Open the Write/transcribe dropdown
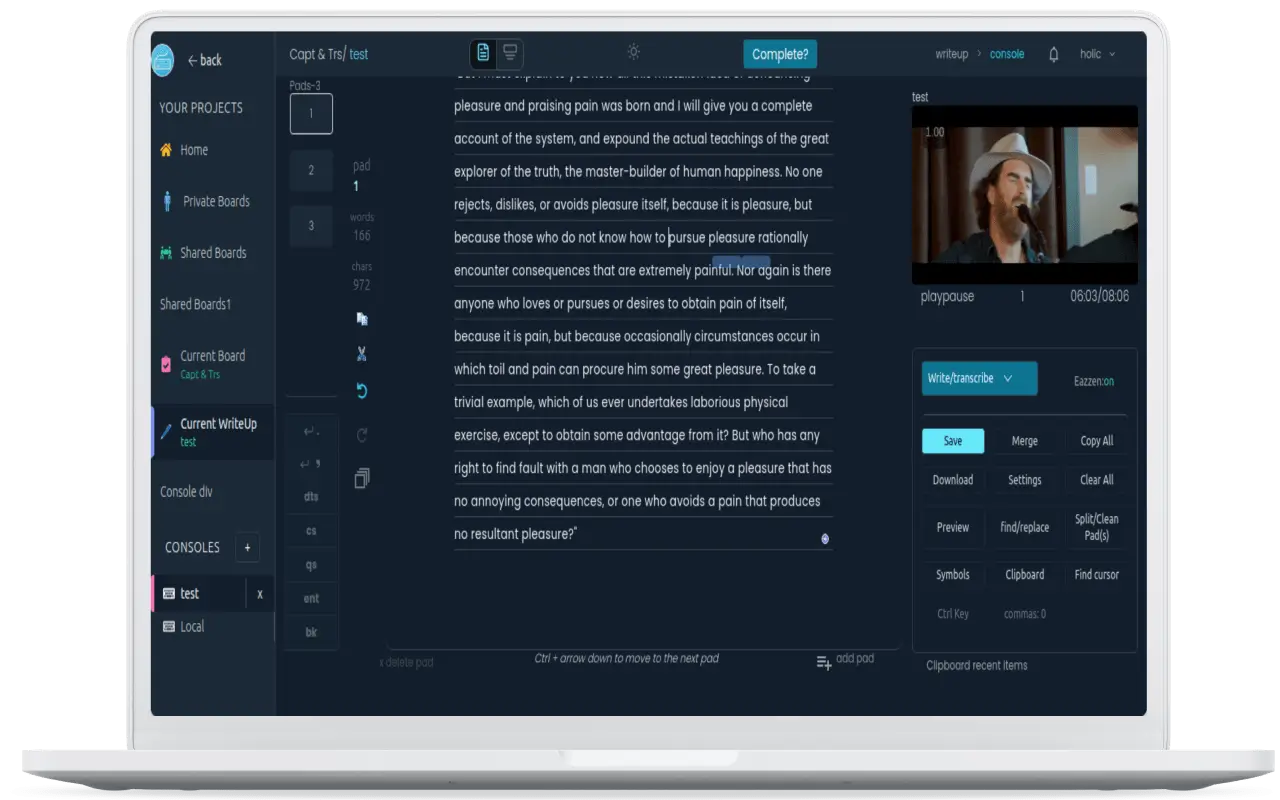Image resolution: width=1280 pixels, height=800 pixels. 979,379
